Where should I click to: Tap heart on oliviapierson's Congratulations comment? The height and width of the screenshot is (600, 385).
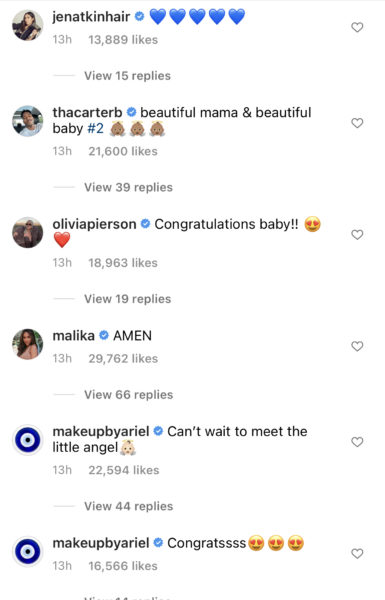point(357,235)
